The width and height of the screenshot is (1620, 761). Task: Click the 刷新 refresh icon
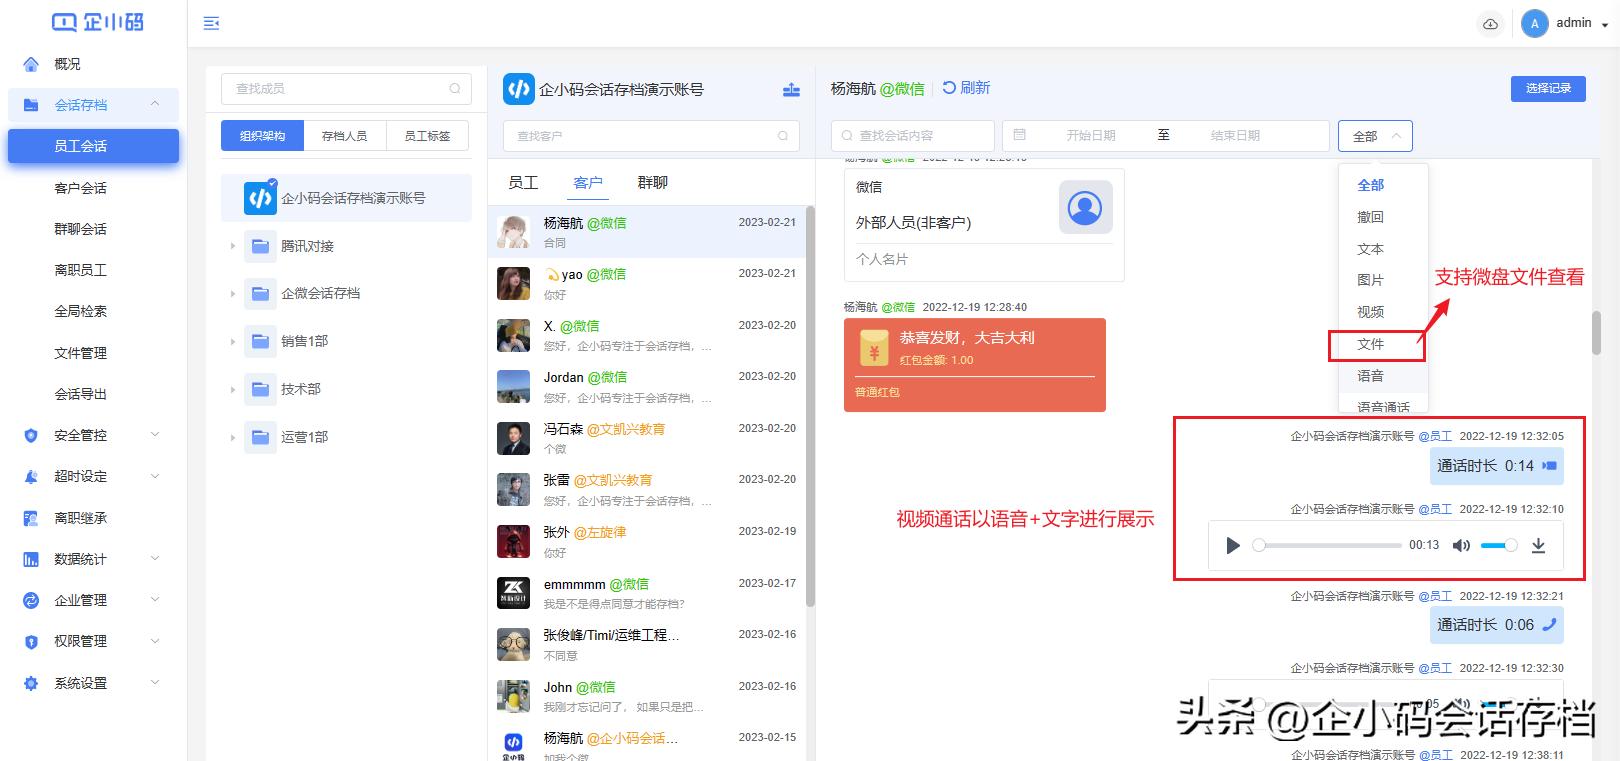(x=949, y=88)
